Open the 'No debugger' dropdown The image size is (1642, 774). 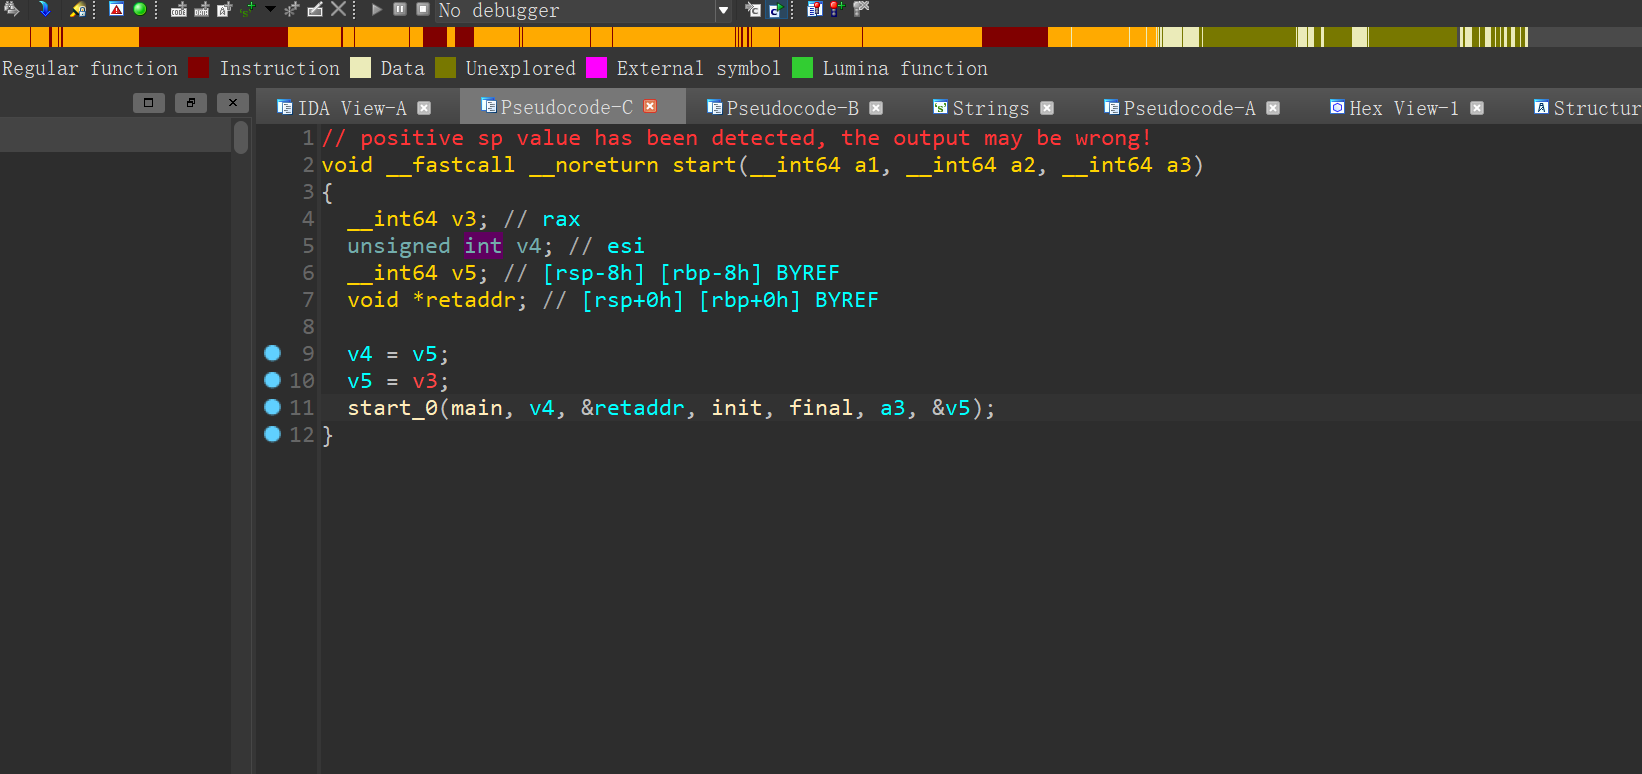[x=723, y=10]
